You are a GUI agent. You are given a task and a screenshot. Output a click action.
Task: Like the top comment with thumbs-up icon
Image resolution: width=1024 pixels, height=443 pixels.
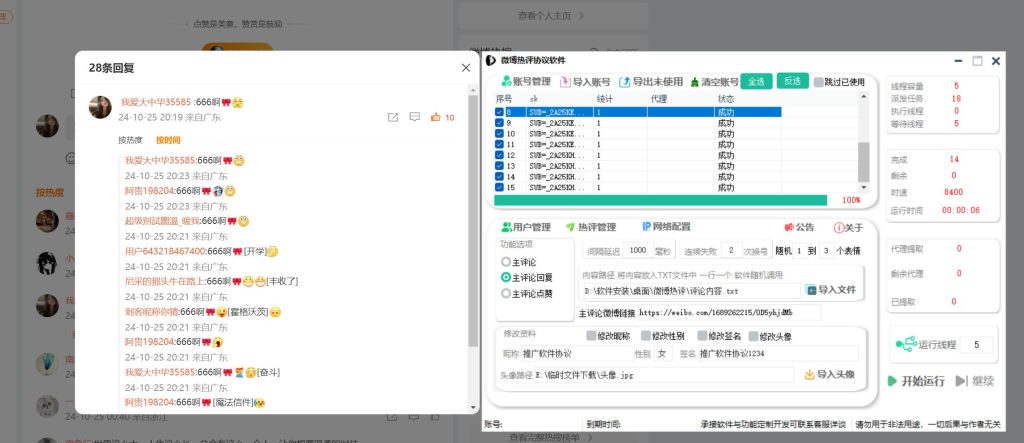[x=436, y=118]
